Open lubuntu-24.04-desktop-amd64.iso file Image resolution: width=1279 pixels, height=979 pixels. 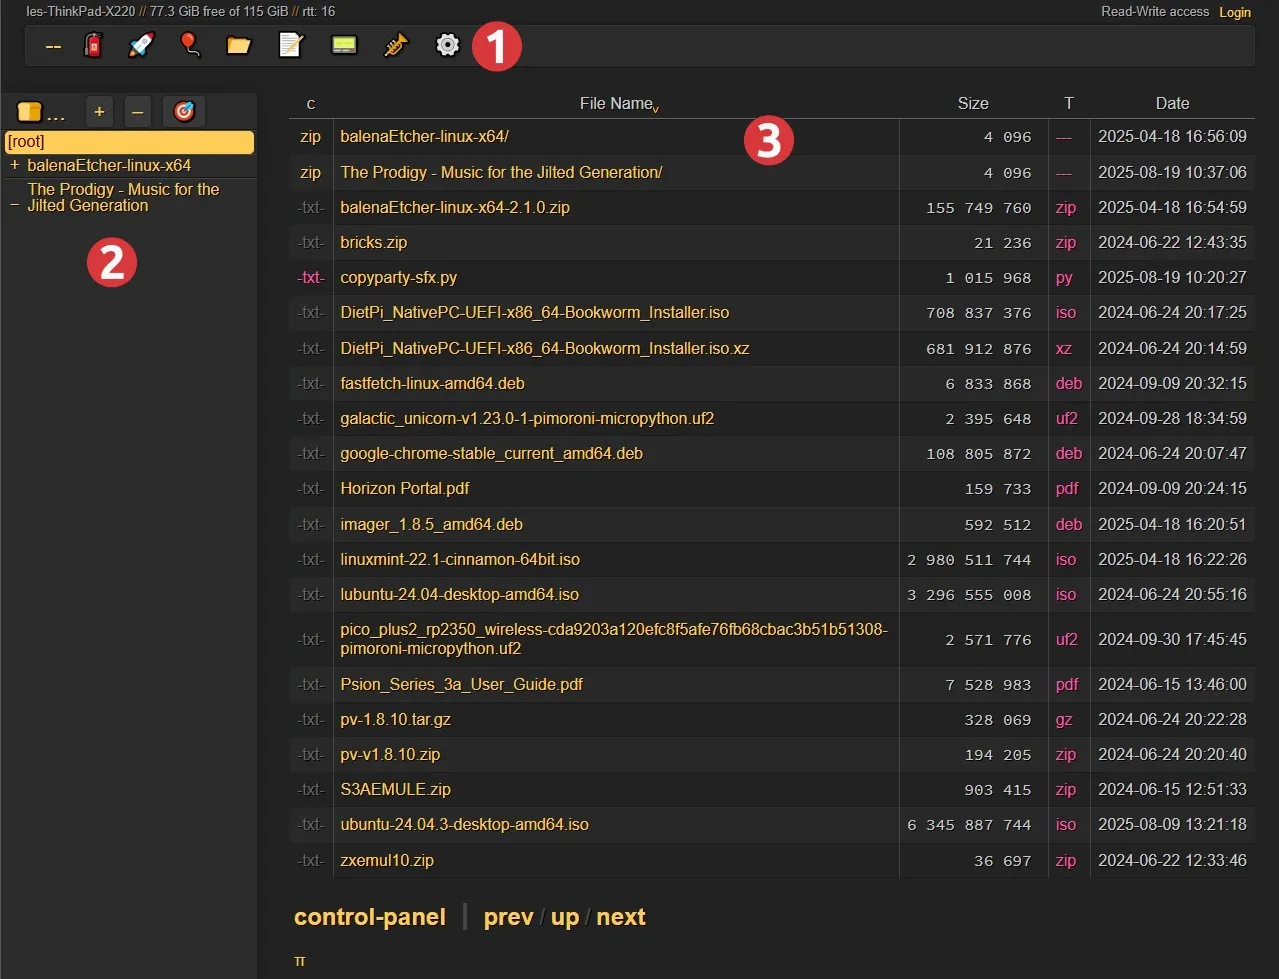tap(459, 595)
